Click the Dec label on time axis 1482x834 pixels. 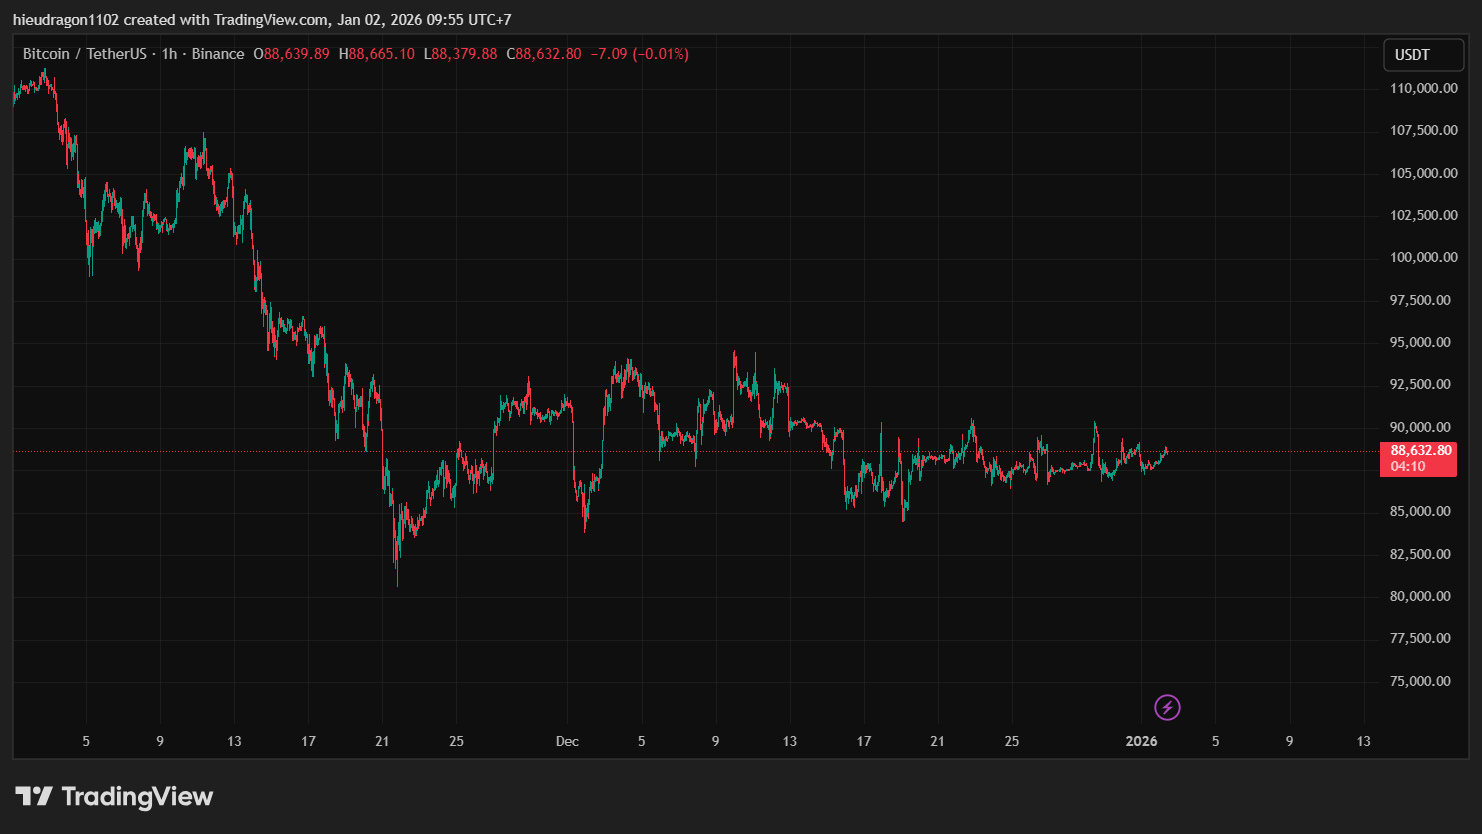click(x=567, y=741)
